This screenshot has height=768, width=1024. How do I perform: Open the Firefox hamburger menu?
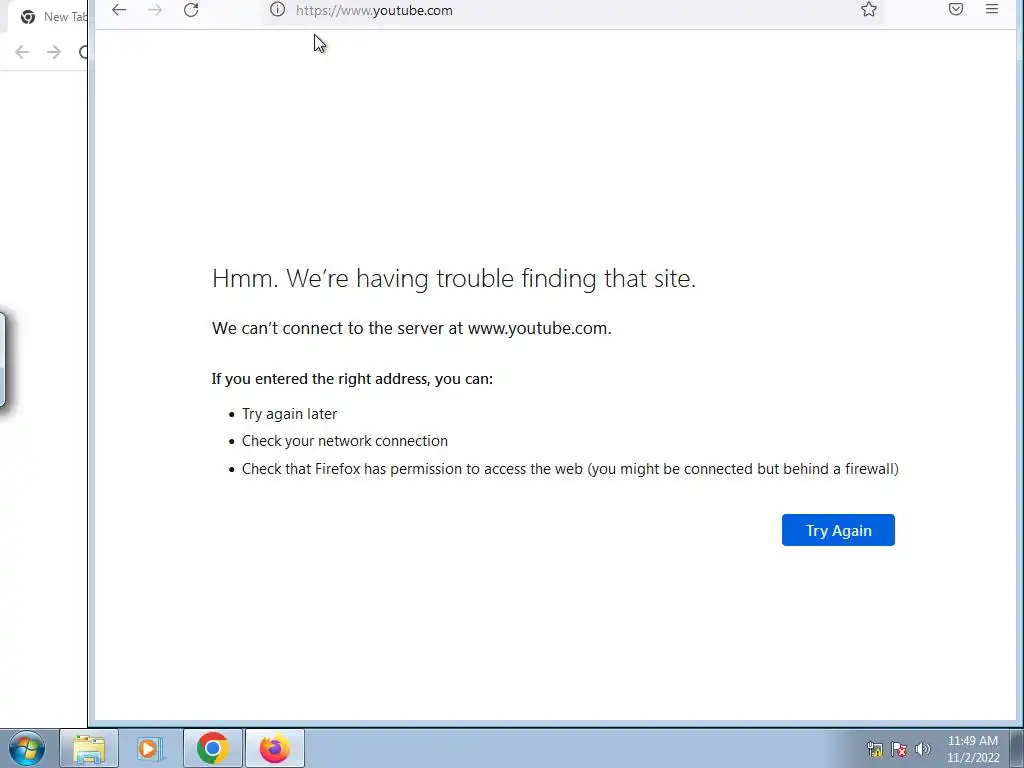tap(991, 10)
